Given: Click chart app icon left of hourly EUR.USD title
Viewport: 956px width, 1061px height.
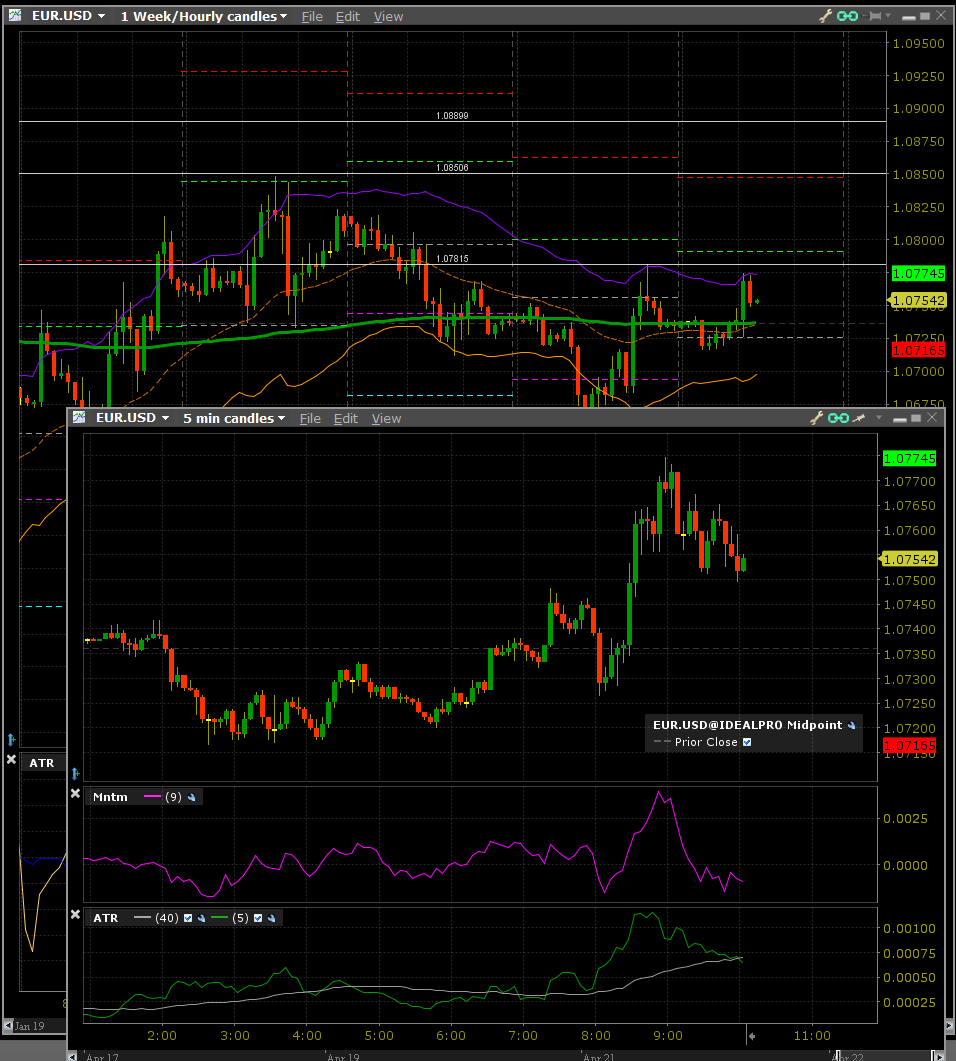Looking at the screenshot, I should [x=15, y=15].
